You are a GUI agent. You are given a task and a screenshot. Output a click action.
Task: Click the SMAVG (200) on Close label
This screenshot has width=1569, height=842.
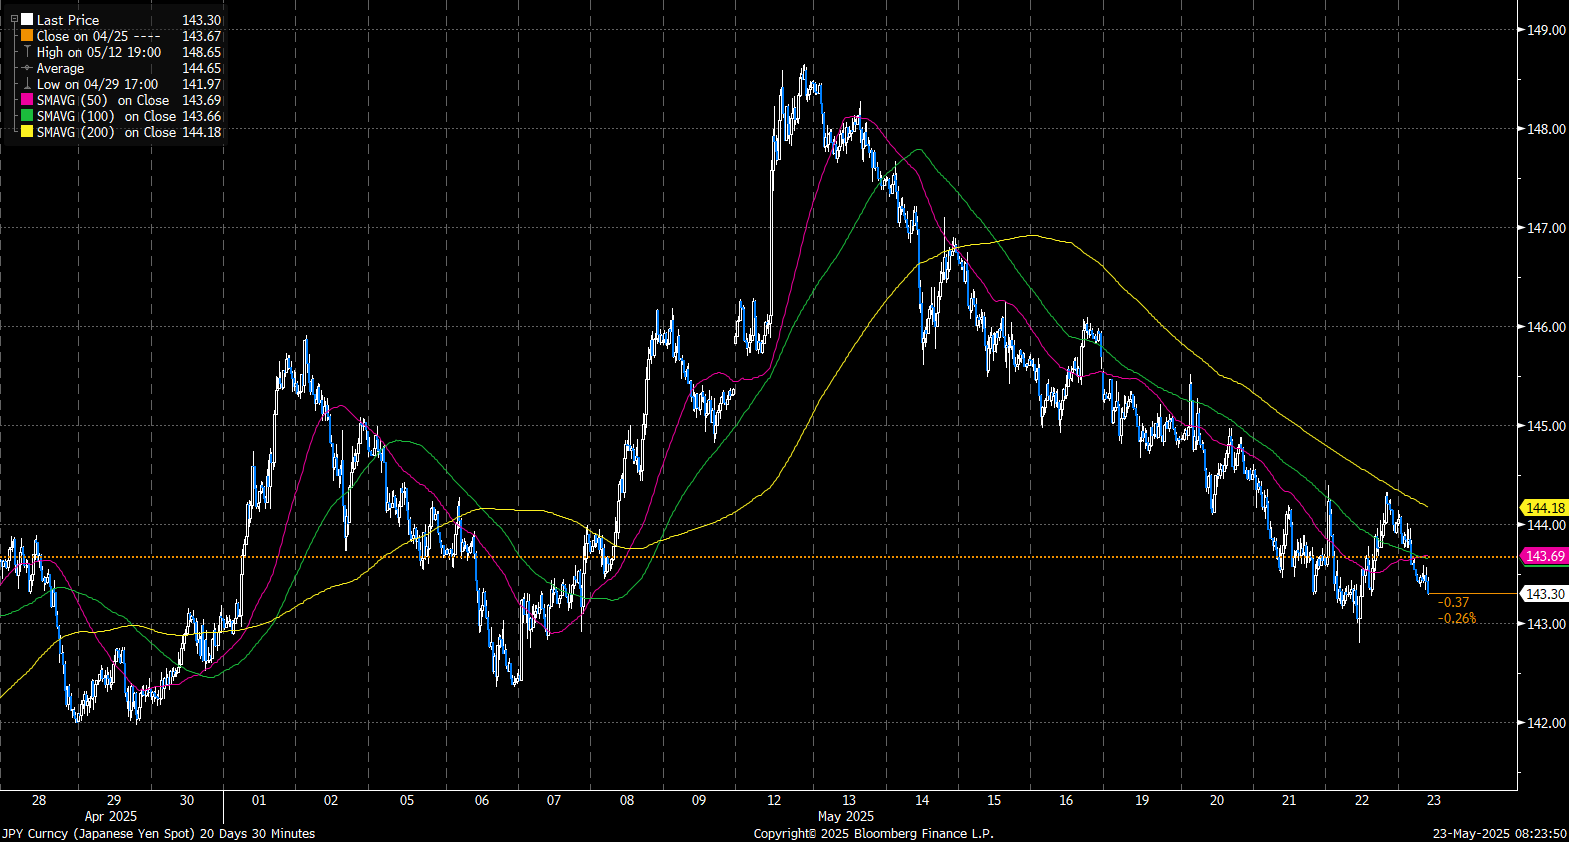(106, 132)
